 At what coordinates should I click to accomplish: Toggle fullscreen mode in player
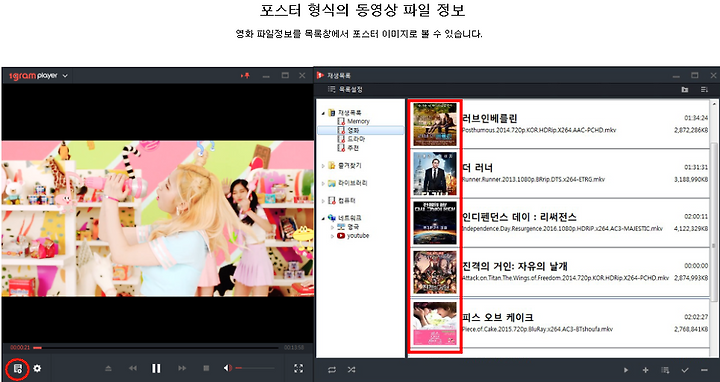[298, 368]
